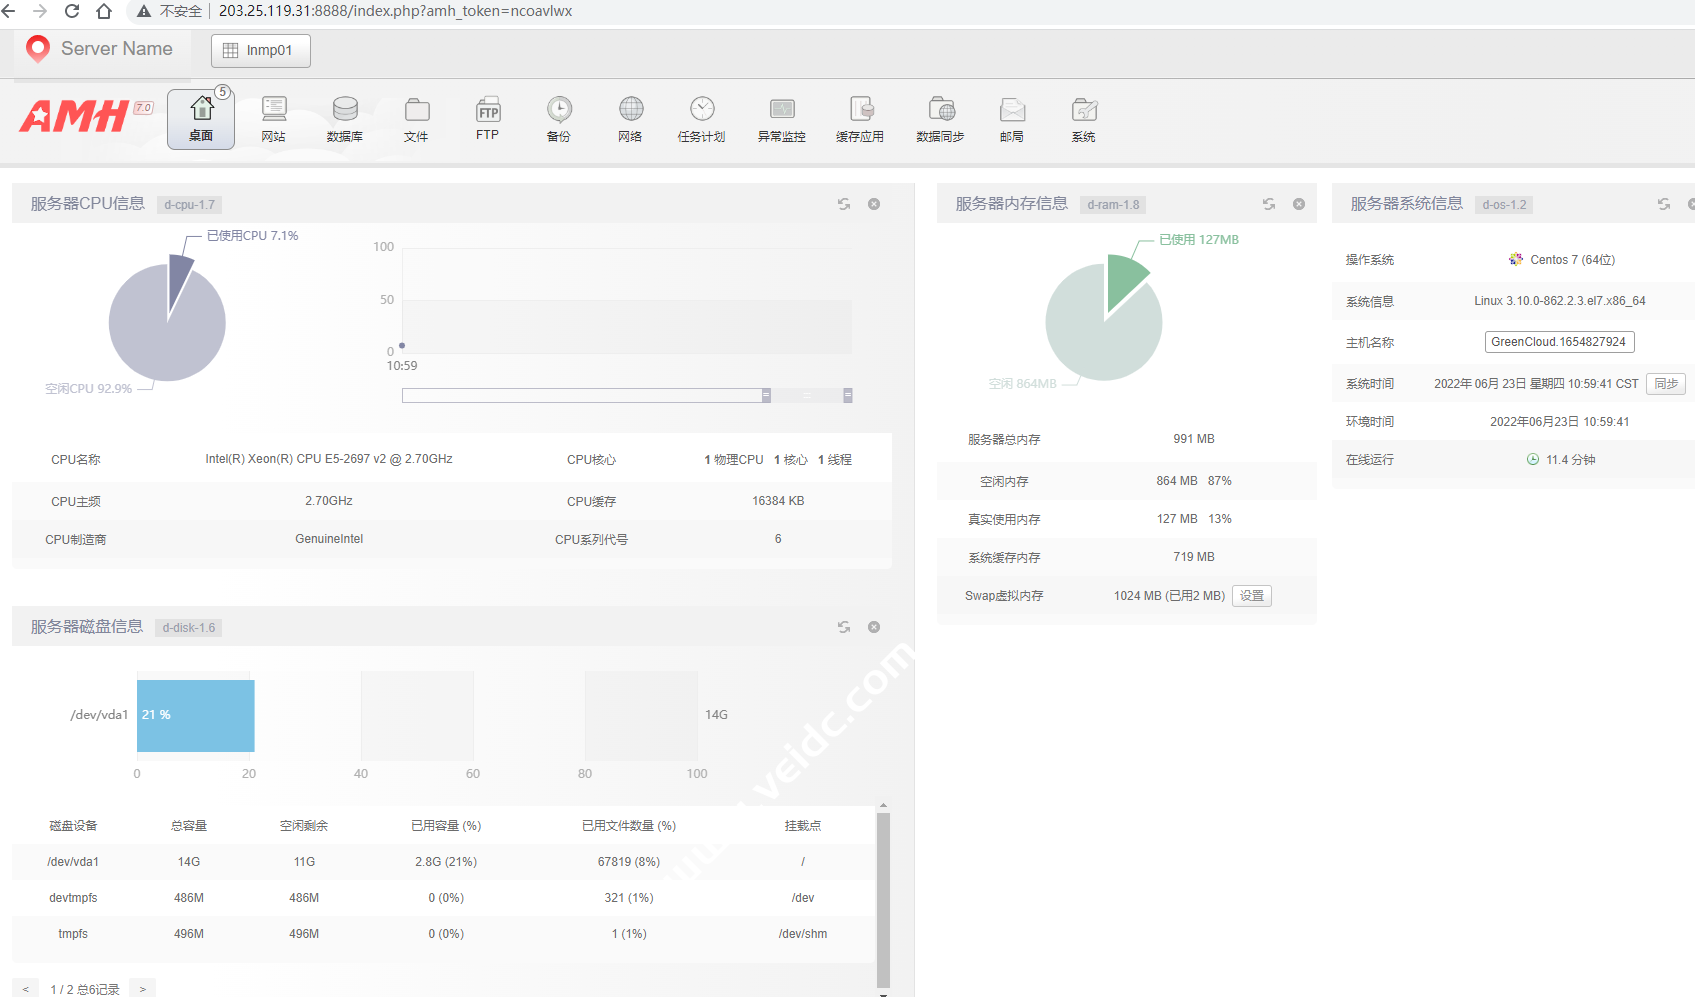The height and width of the screenshot is (997, 1695).
Task: Reload the browser page
Action: 72,11
